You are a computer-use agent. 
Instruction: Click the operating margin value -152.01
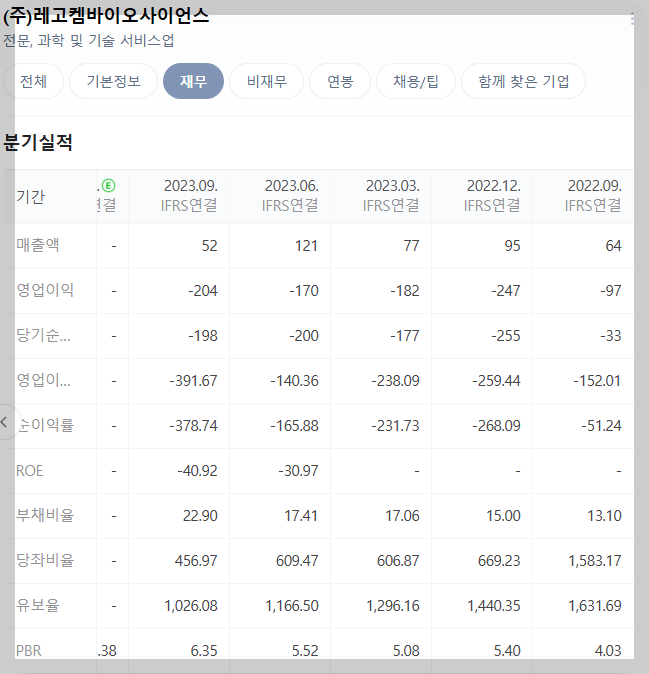click(597, 381)
